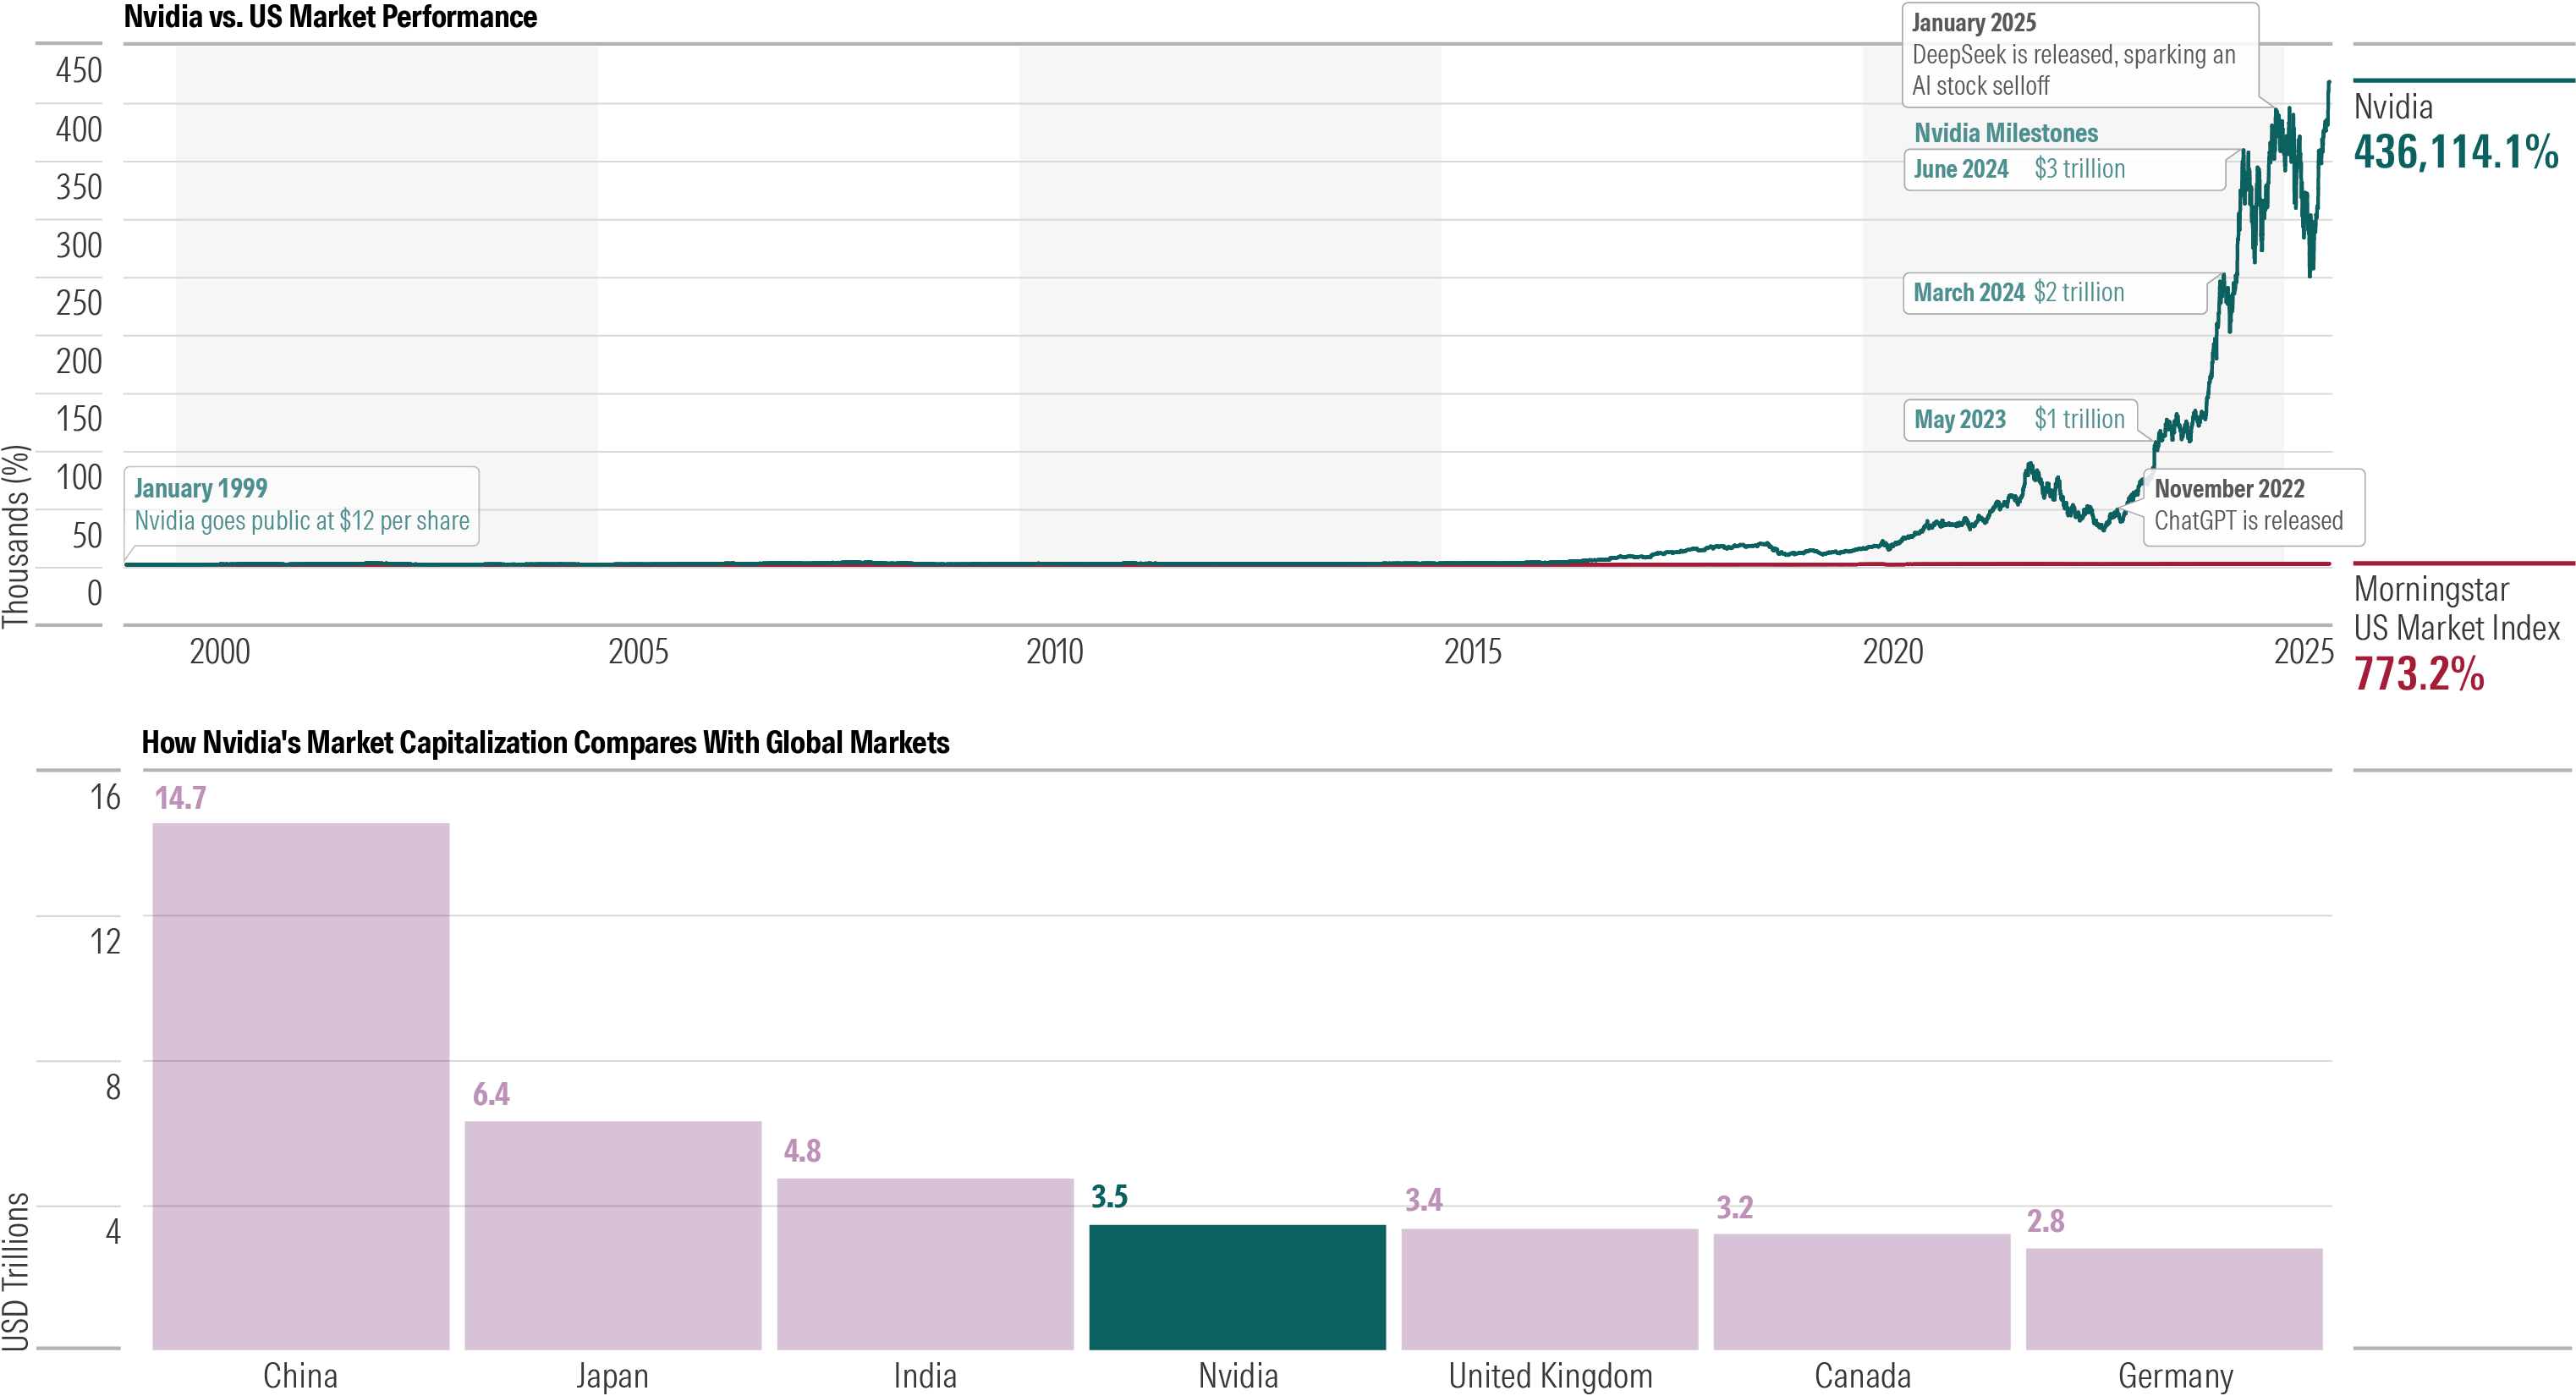
Task: Click the May 2023 $1 trillion milestone
Action: [x=2021, y=419]
